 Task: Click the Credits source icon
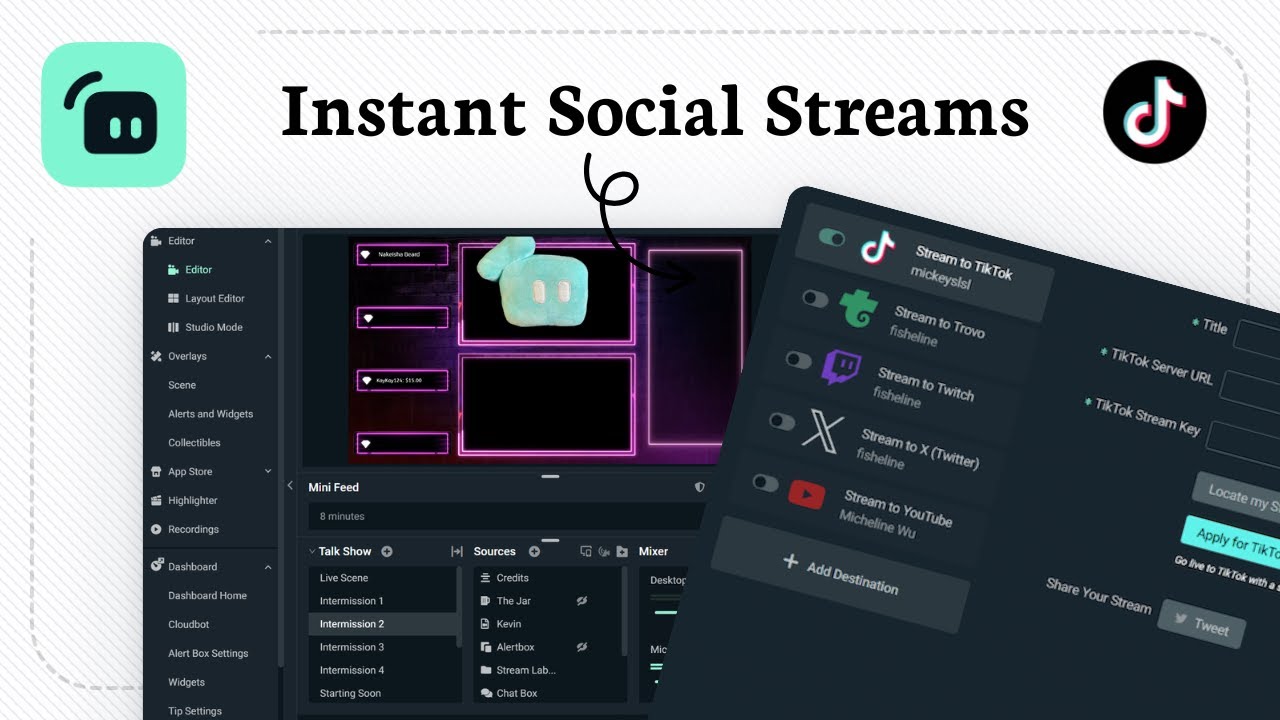(486, 578)
